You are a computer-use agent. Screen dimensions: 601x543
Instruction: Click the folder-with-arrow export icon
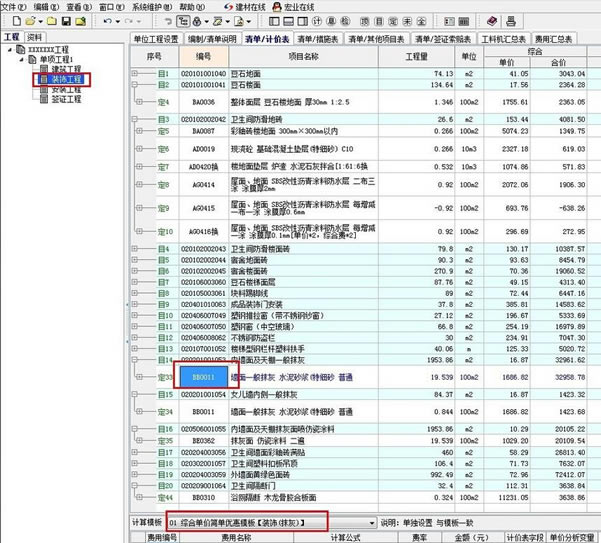tap(81, 21)
